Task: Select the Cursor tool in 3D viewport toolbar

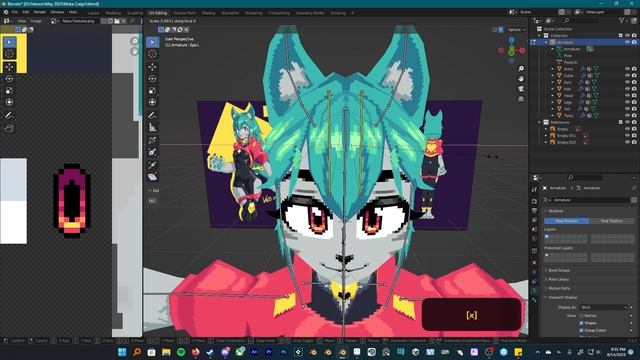Action: pos(152,54)
